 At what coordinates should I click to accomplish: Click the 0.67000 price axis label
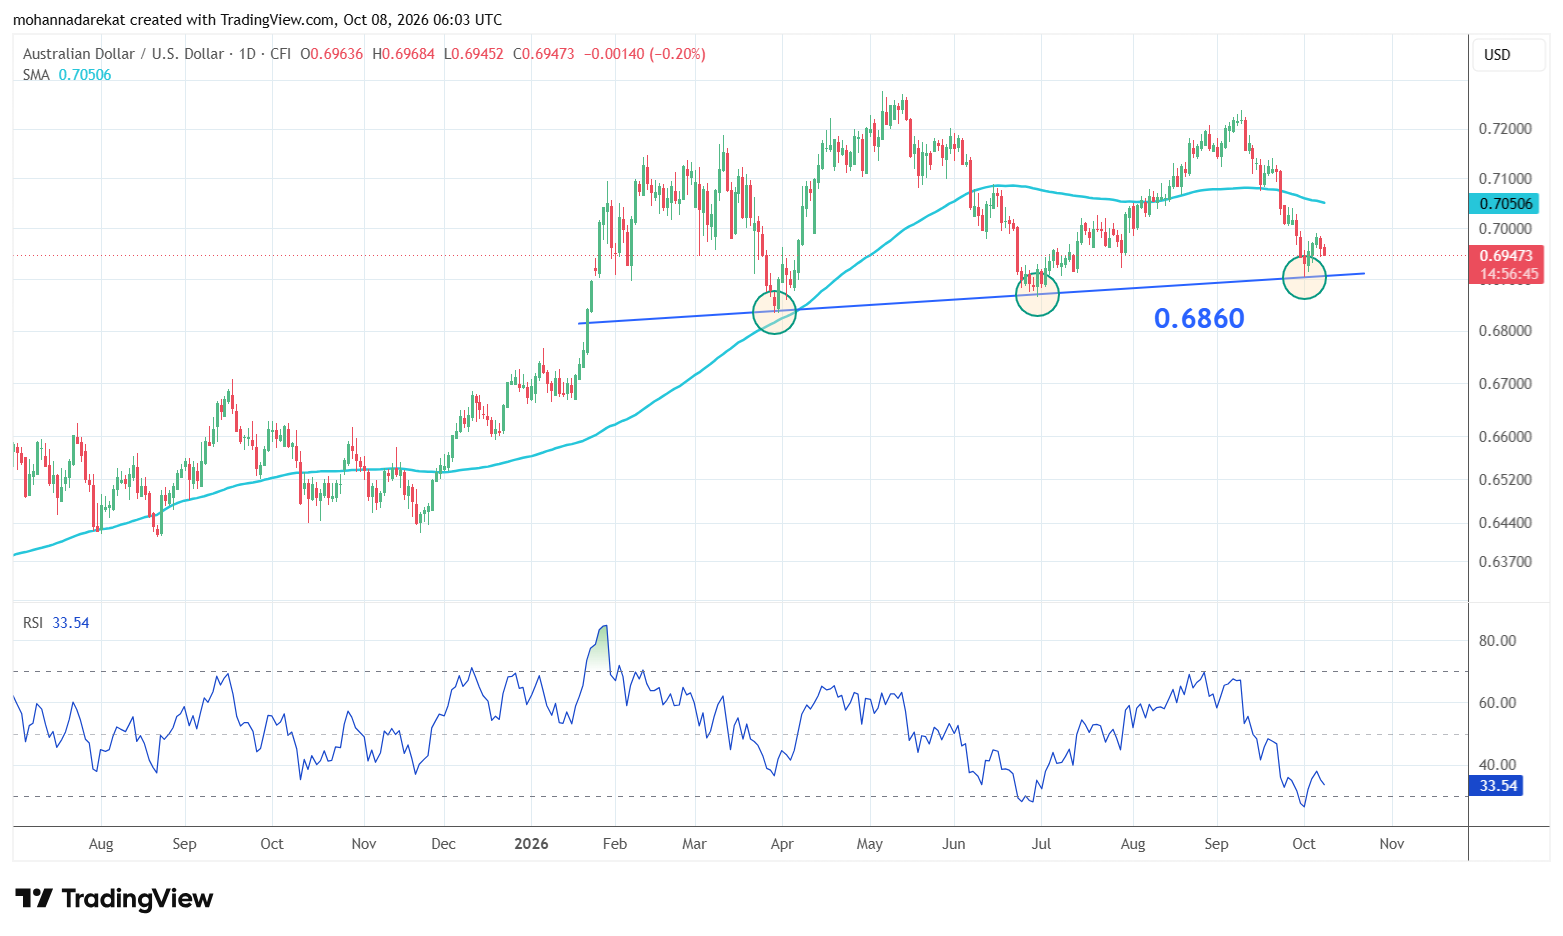tap(1505, 384)
